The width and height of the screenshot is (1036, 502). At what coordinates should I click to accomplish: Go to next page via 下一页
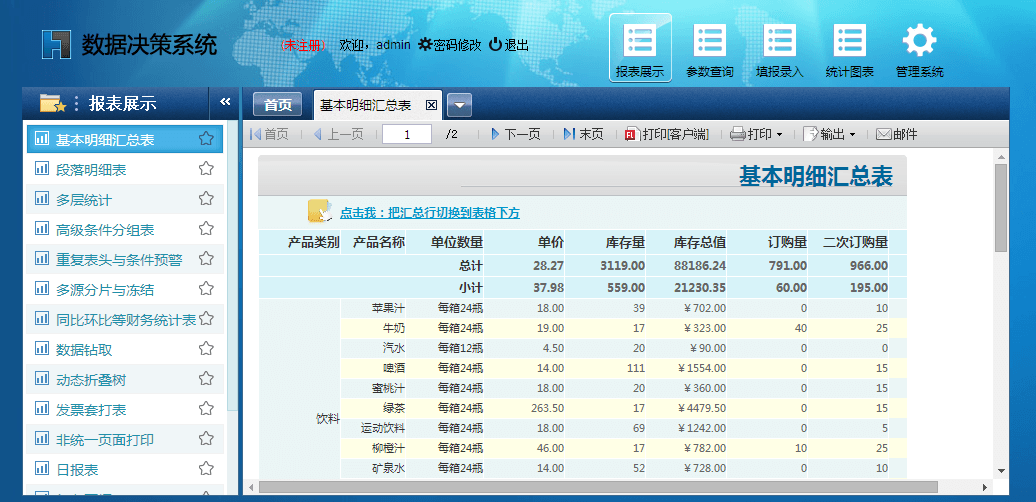(x=515, y=134)
